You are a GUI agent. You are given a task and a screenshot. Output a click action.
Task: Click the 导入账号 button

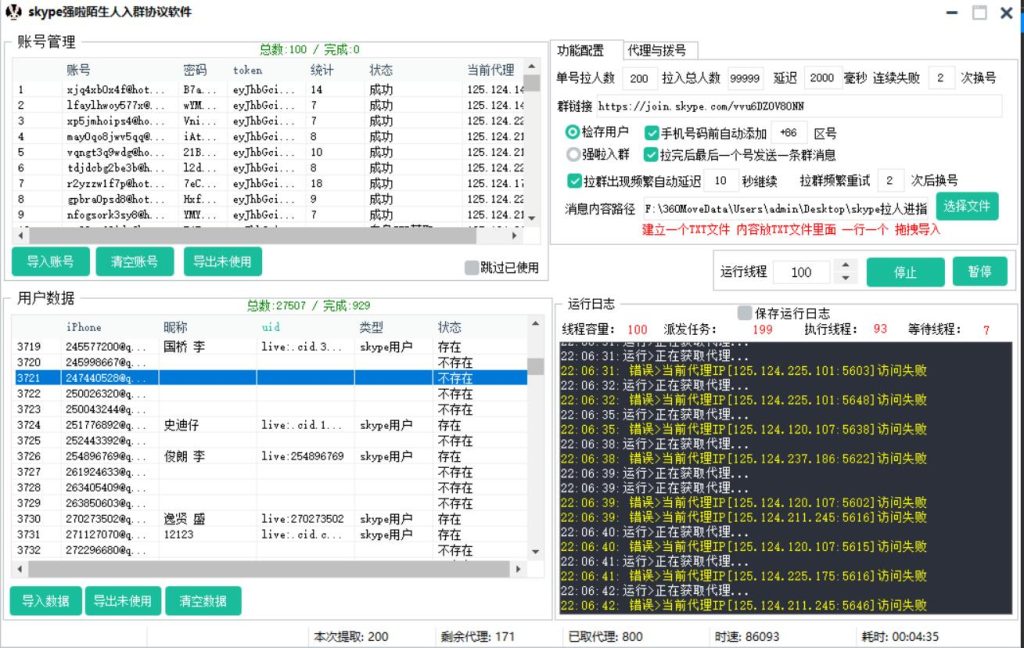(50, 262)
